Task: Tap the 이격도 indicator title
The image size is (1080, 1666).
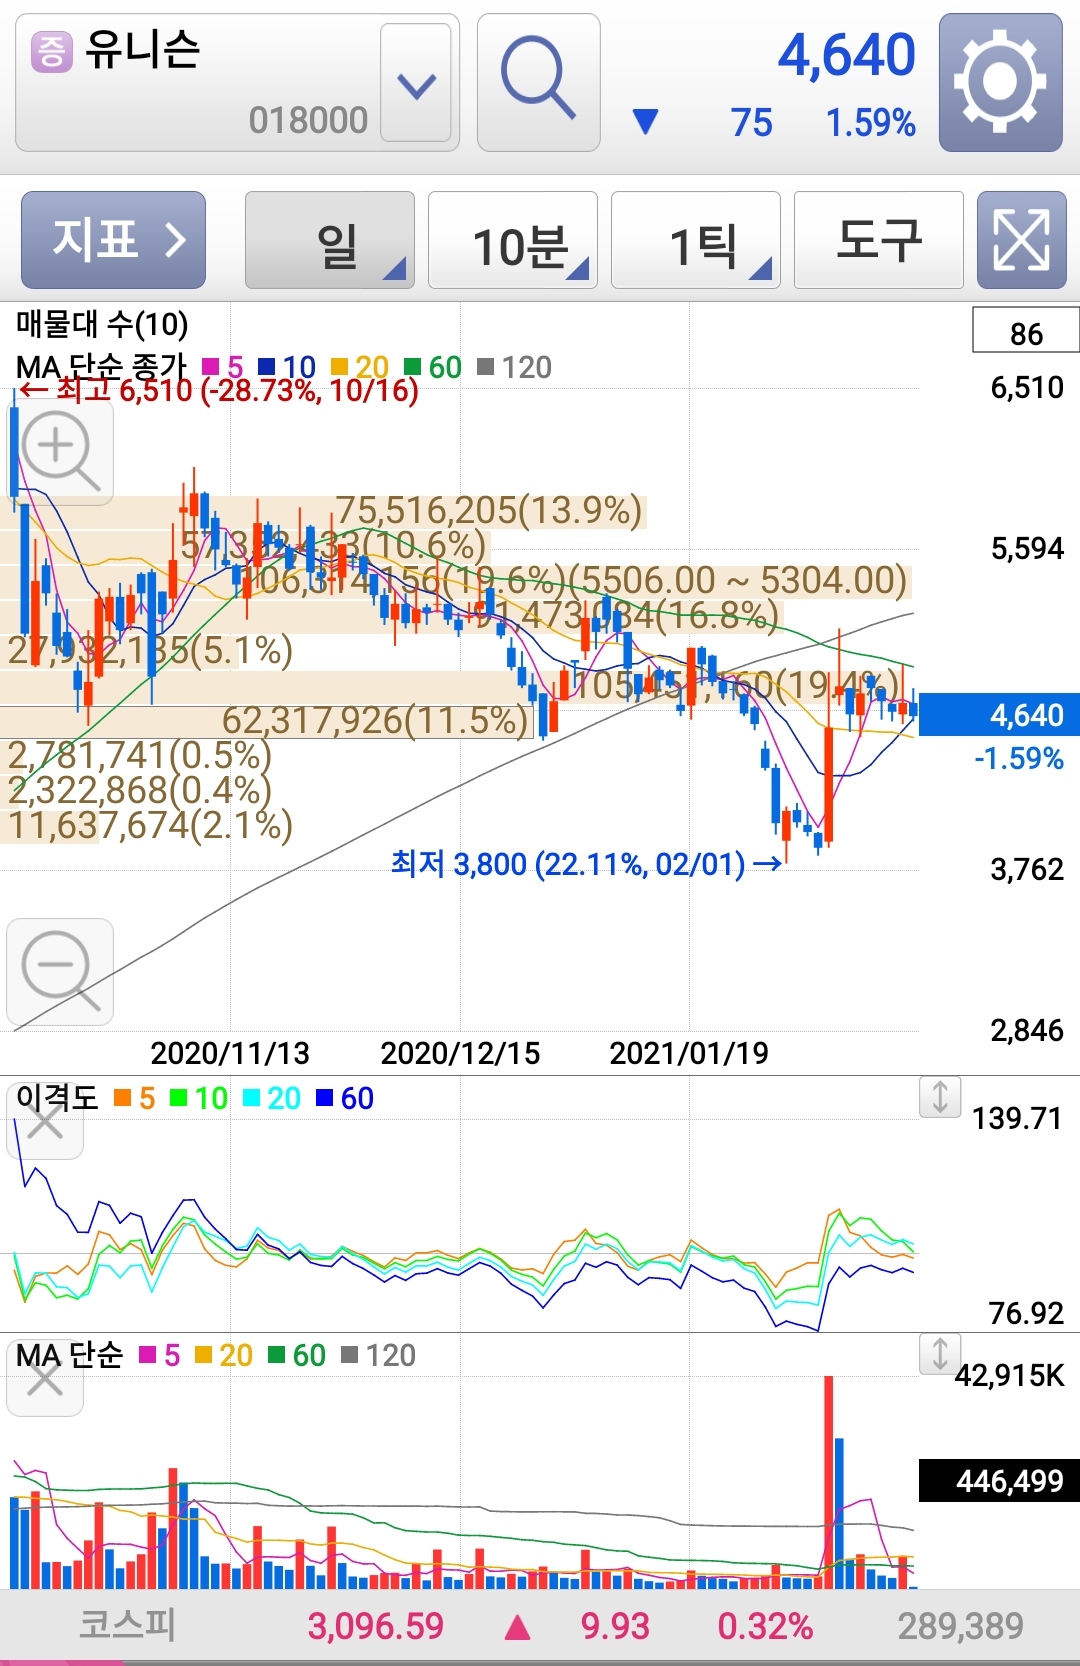Action: pyautogui.click(x=57, y=1098)
